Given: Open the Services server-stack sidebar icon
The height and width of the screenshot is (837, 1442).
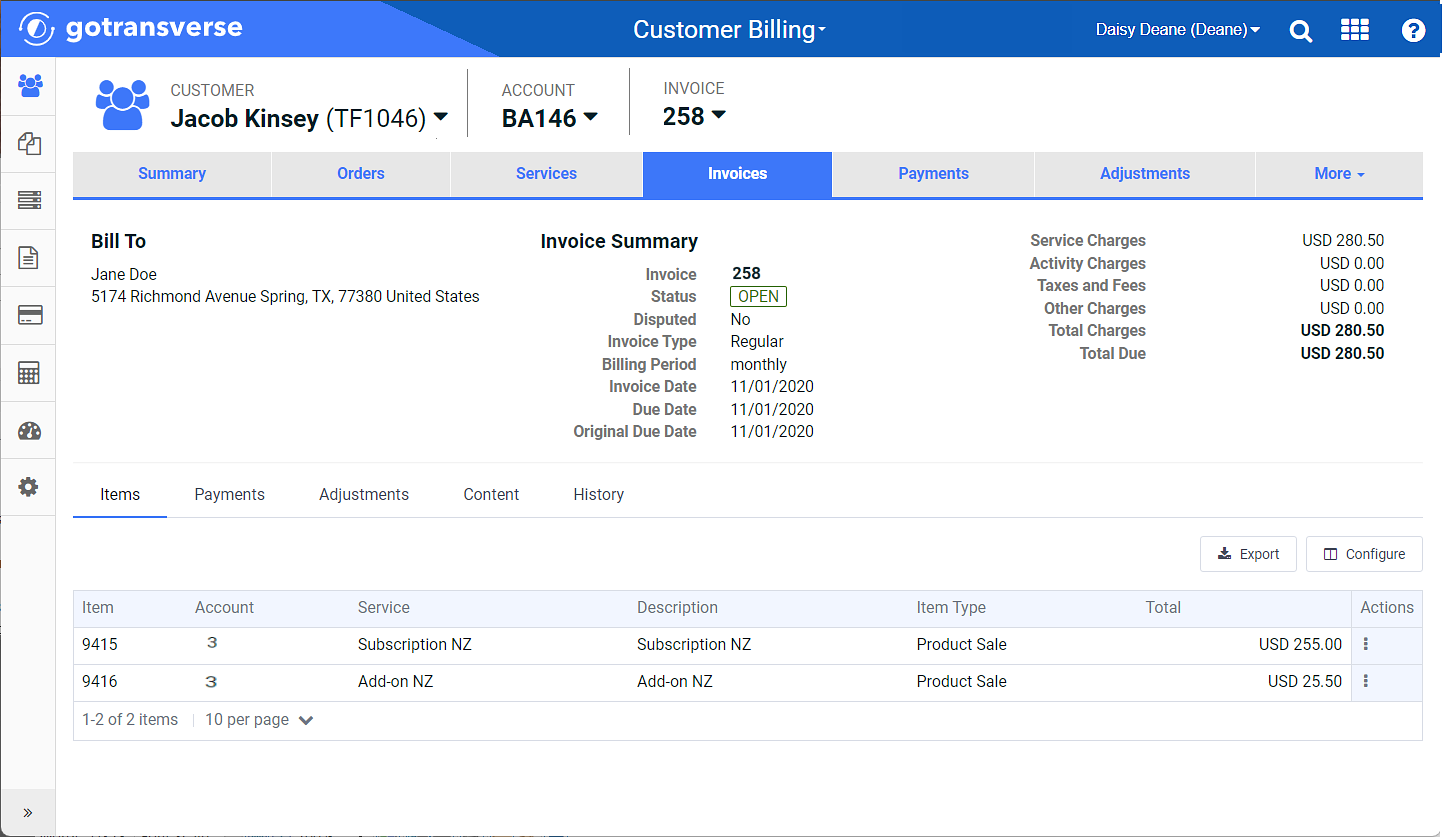Looking at the screenshot, I should pyautogui.click(x=30, y=200).
